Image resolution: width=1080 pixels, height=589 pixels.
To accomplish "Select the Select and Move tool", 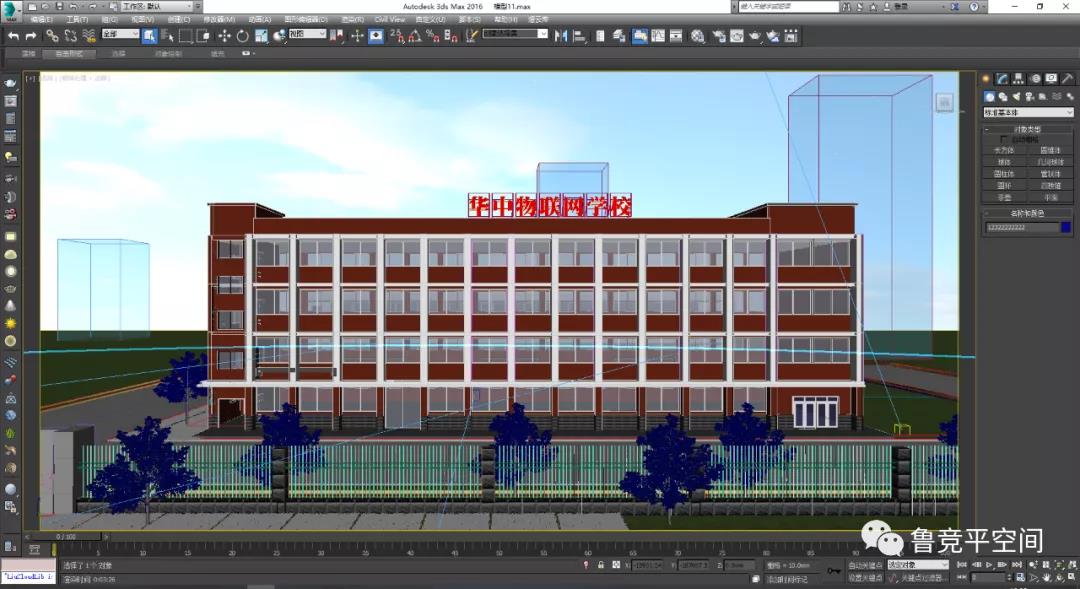I will (x=224, y=36).
